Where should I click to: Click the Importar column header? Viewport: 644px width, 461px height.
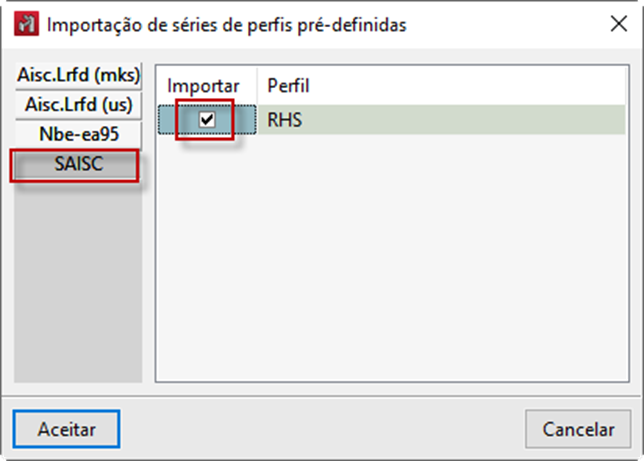207,86
